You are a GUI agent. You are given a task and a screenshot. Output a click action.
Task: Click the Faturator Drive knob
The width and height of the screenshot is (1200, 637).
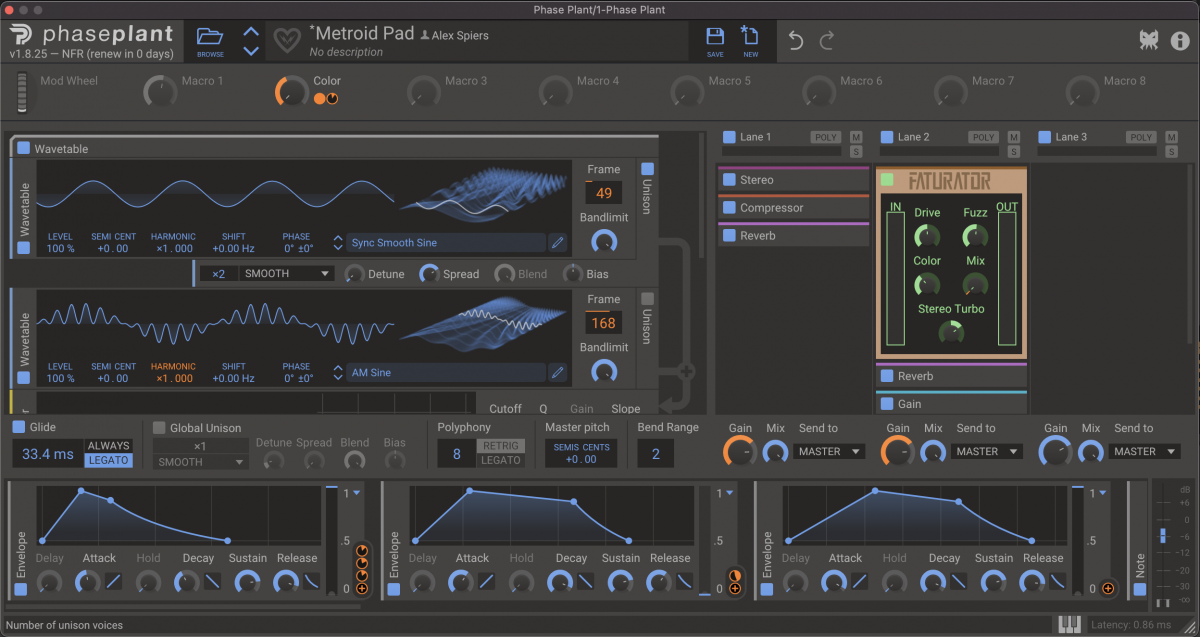coord(927,237)
